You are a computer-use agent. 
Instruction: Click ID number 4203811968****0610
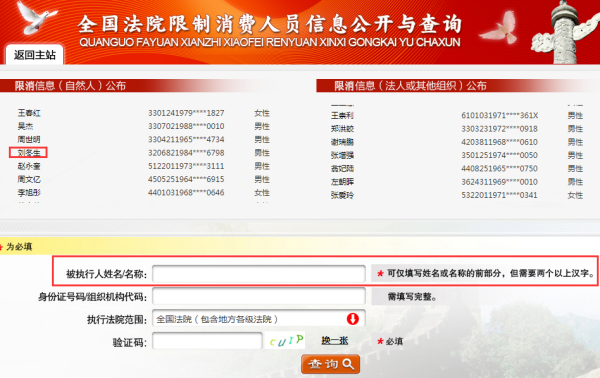point(499,142)
